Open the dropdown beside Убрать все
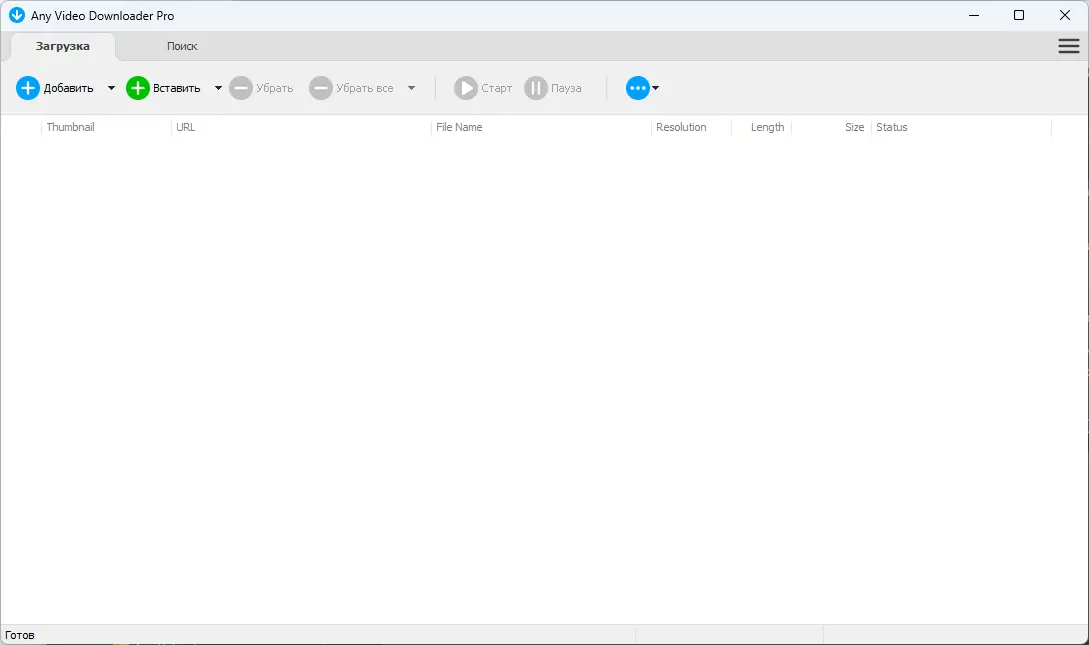 pos(411,88)
